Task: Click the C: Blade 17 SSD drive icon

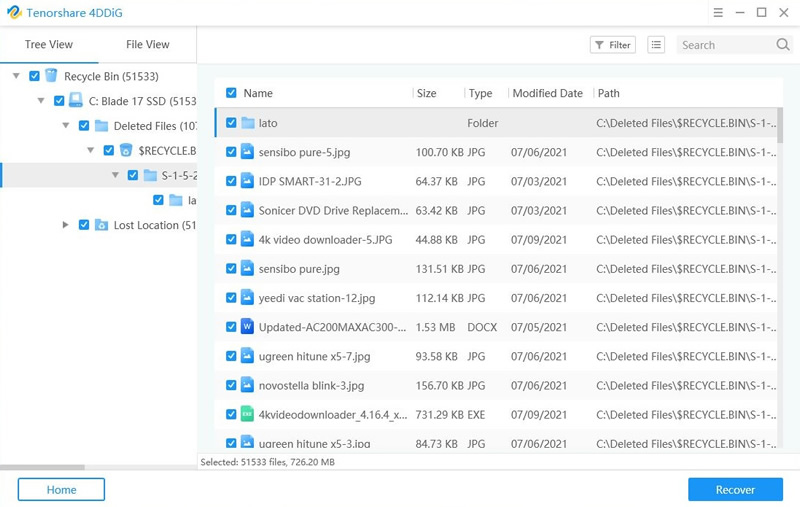Action: pos(76,100)
